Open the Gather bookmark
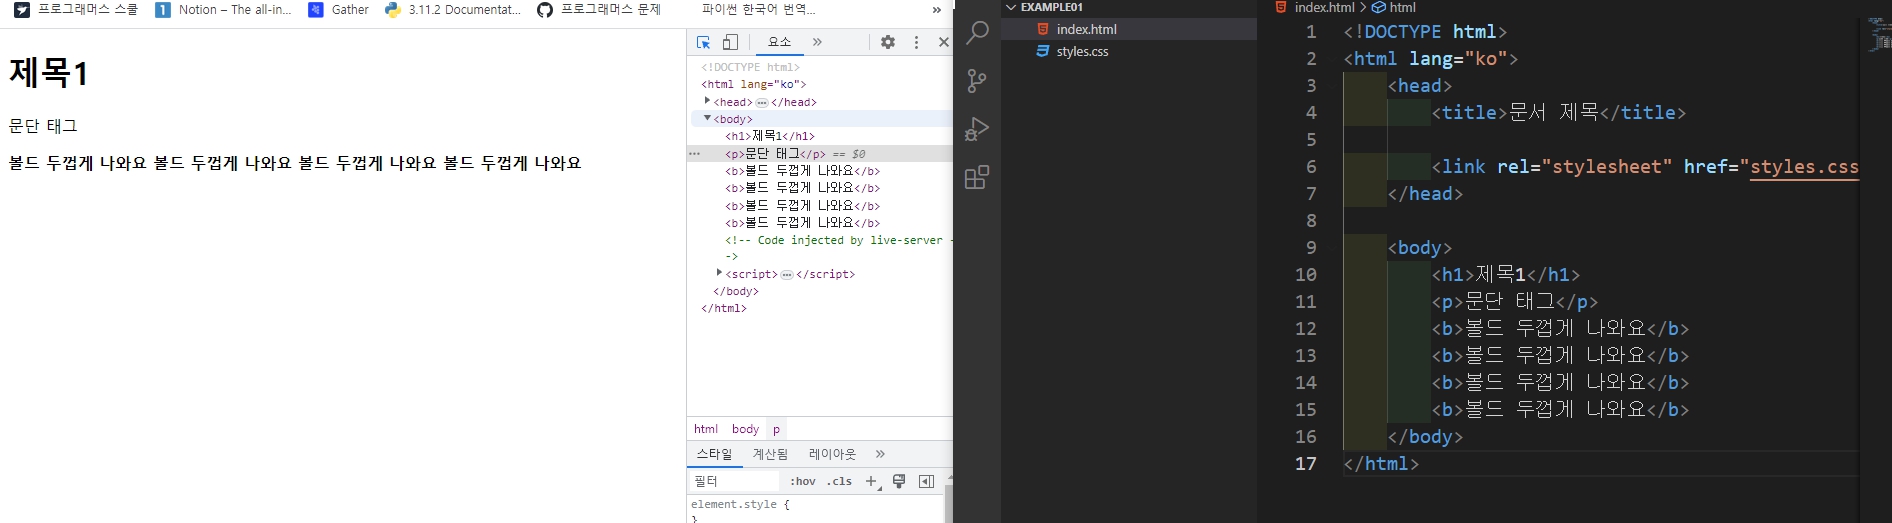The height and width of the screenshot is (523, 1892). 339,10
